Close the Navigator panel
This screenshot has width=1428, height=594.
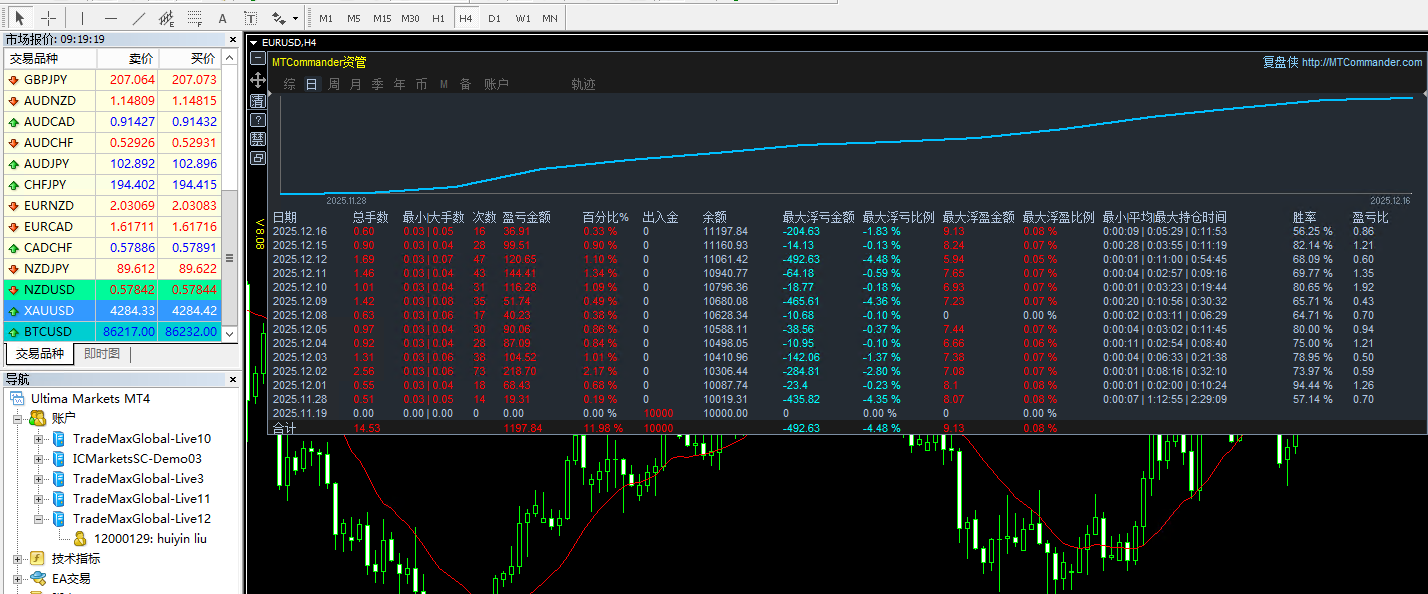pyautogui.click(x=235, y=379)
